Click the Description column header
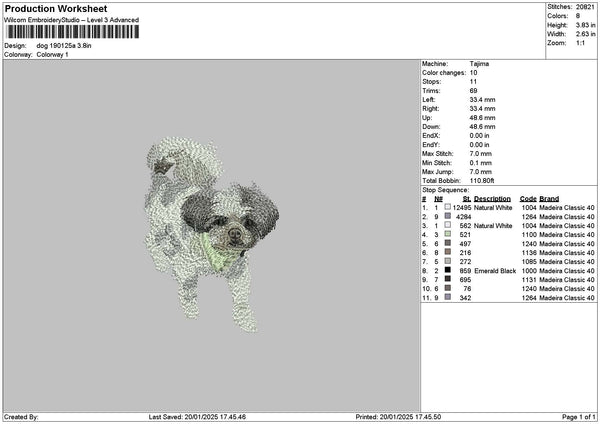 pyautogui.click(x=494, y=198)
